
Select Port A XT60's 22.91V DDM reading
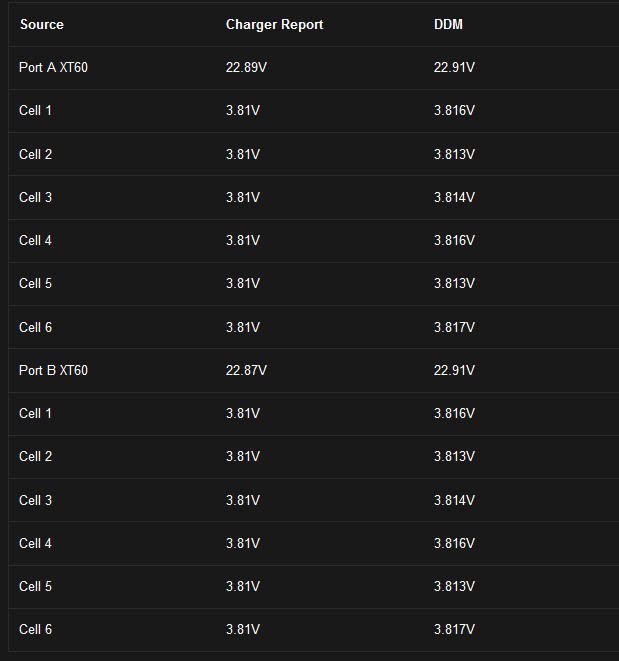[x=454, y=67]
